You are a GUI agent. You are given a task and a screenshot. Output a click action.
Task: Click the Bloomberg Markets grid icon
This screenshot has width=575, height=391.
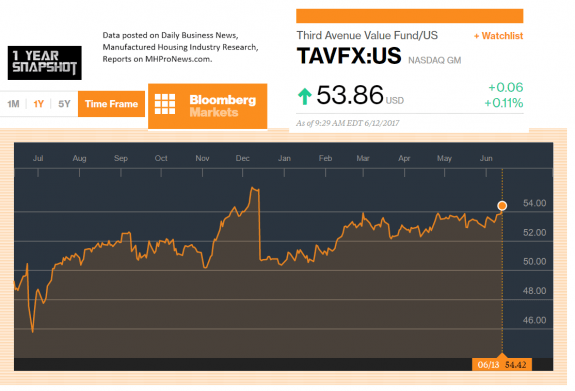165,104
